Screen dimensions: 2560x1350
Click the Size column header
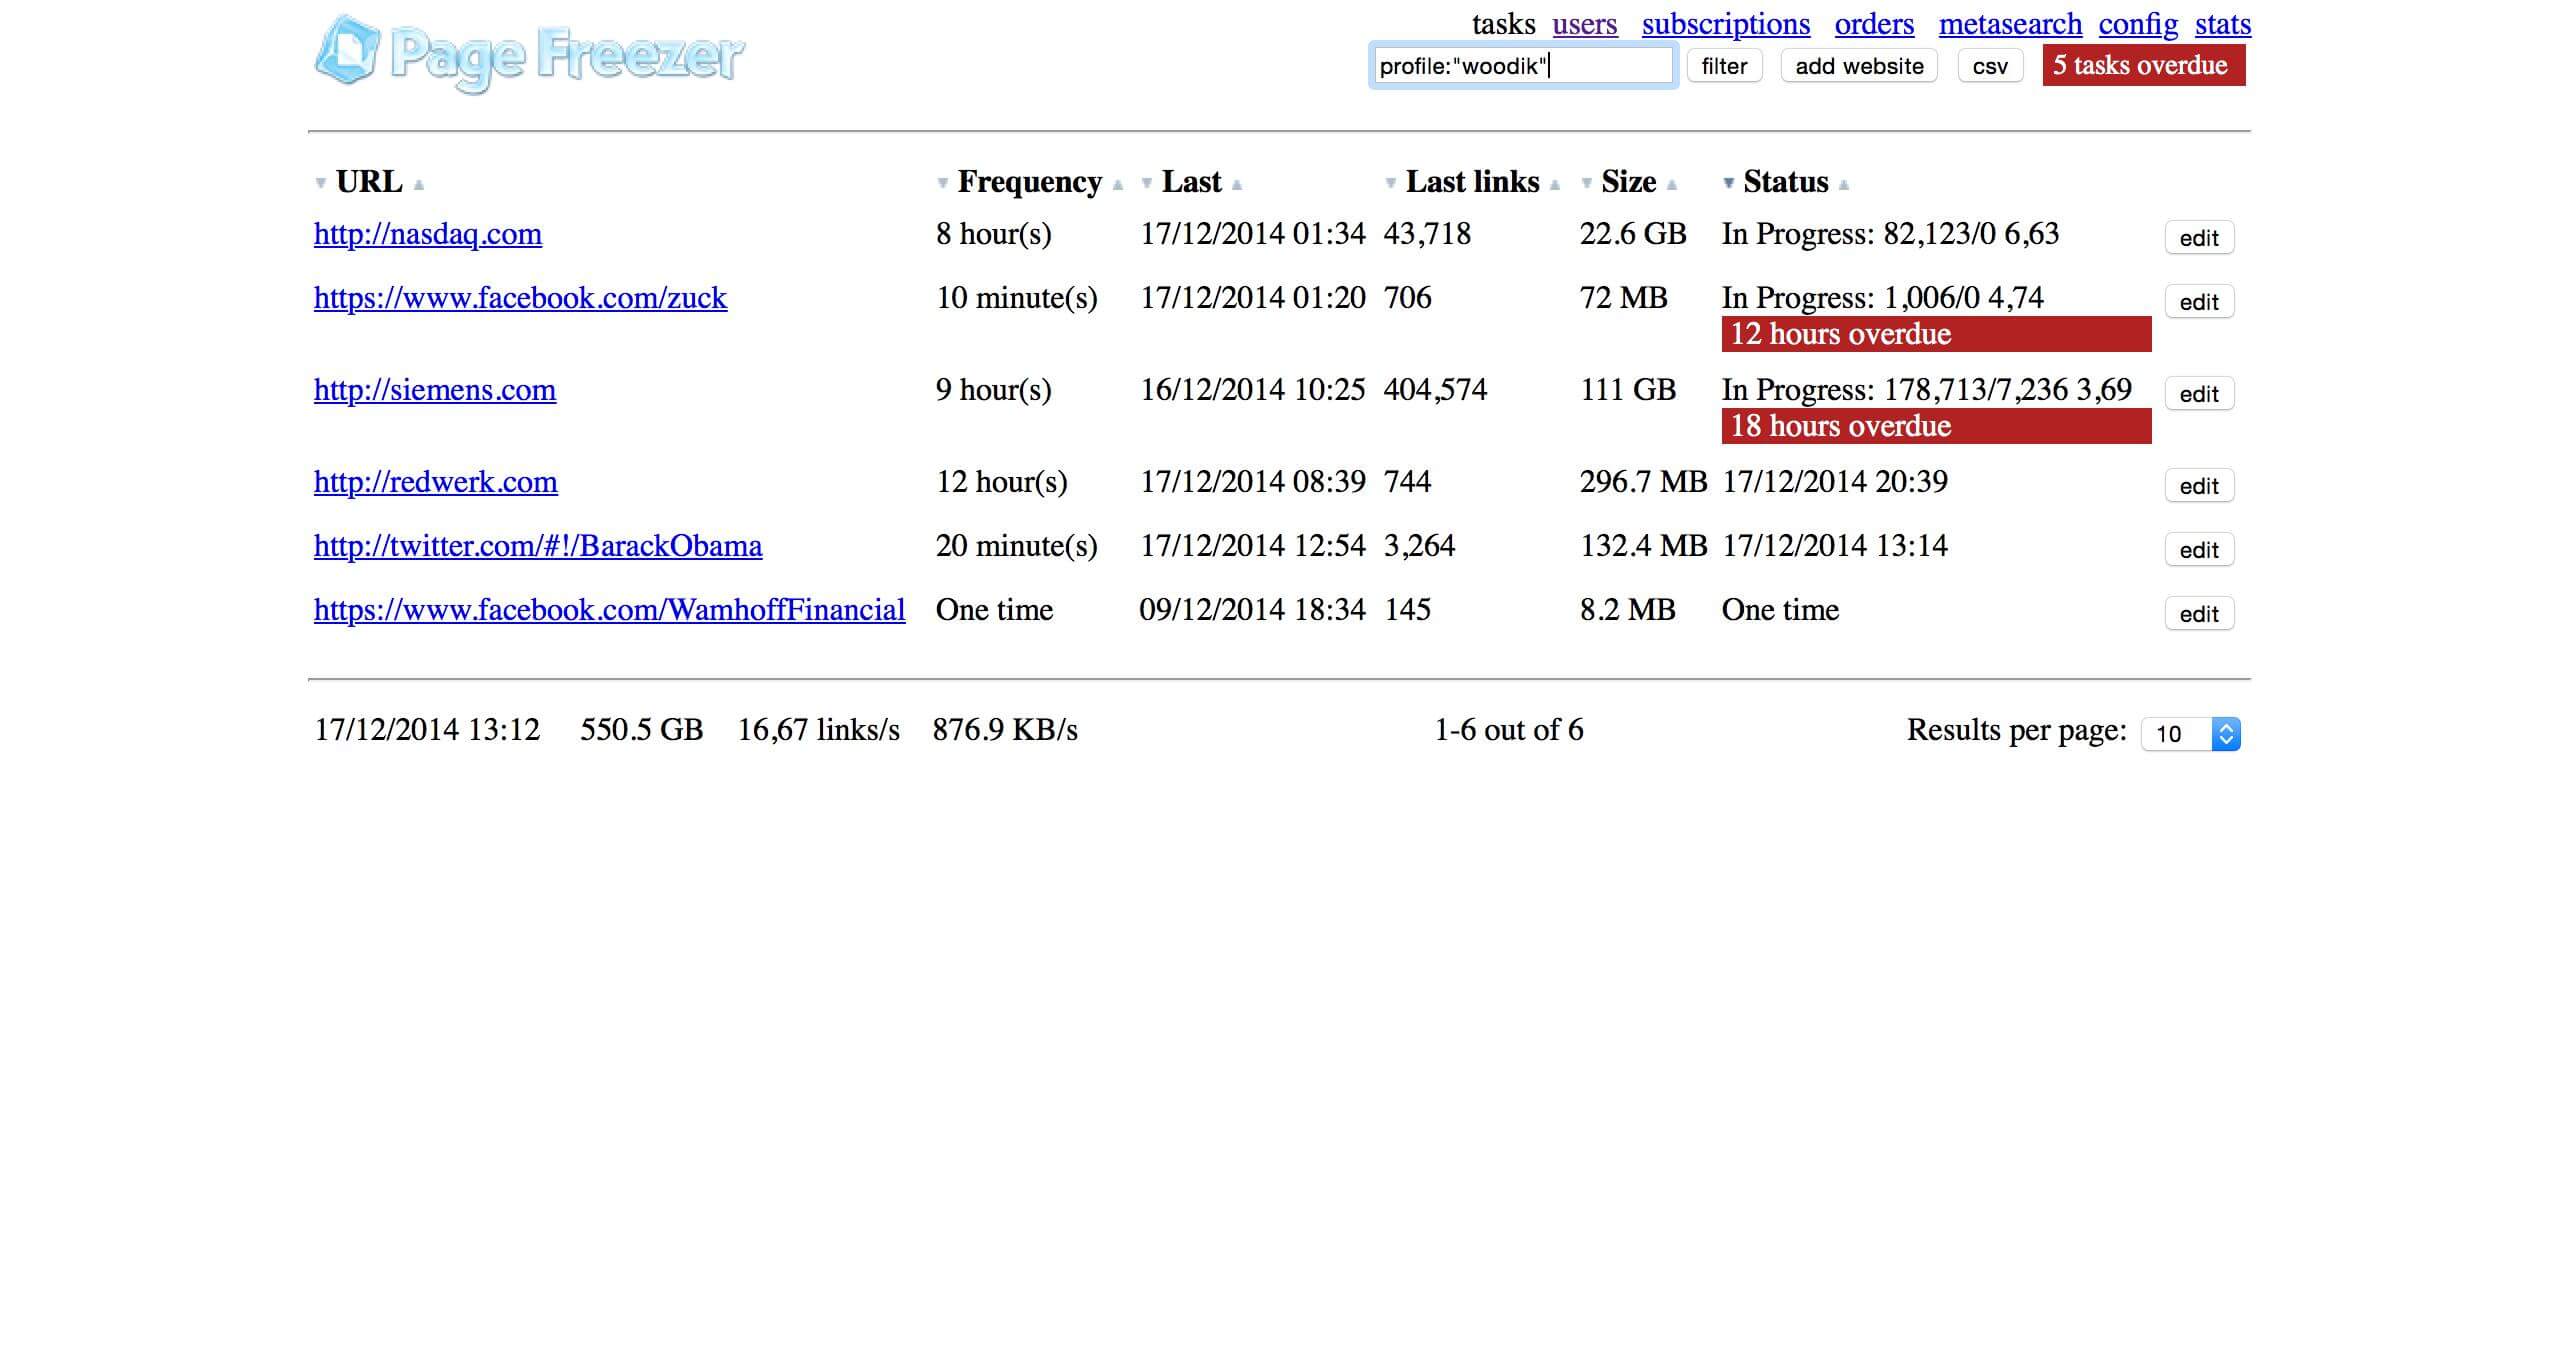pyautogui.click(x=1629, y=182)
